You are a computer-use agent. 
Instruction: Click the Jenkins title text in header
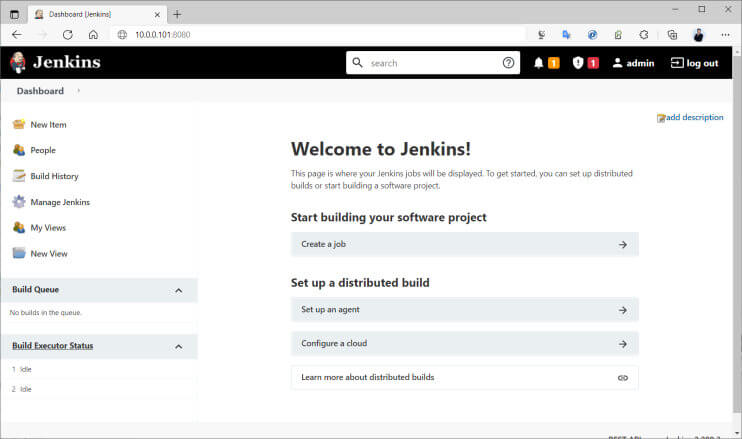pyautogui.click(x=67, y=62)
